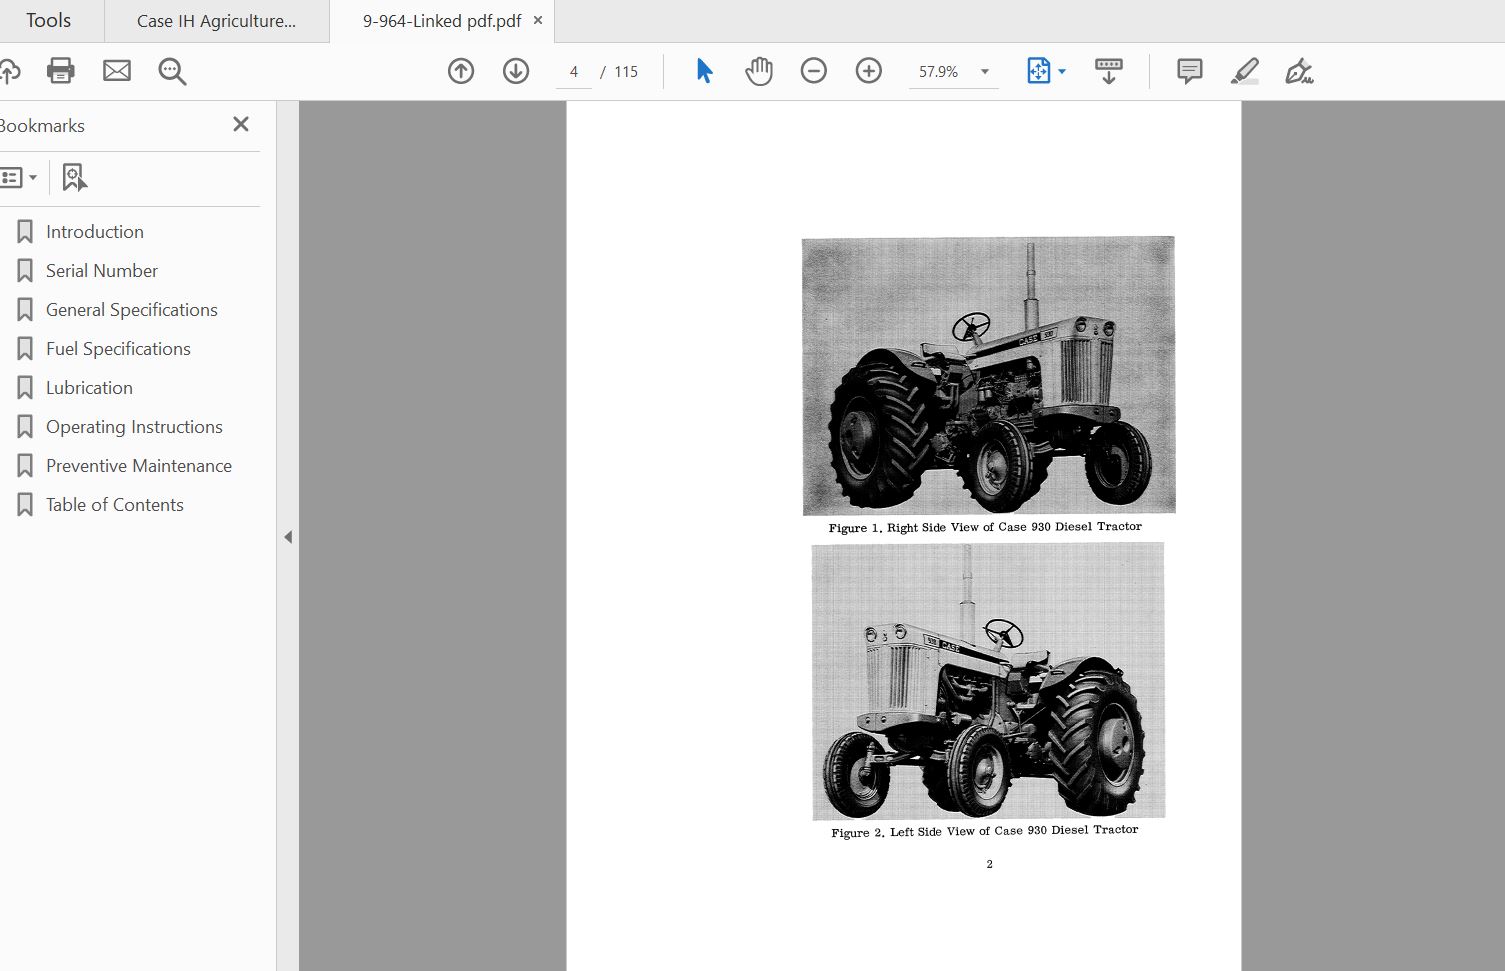
Task: Open the Tools tab
Action: pyautogui.click(x=49, y=21)
